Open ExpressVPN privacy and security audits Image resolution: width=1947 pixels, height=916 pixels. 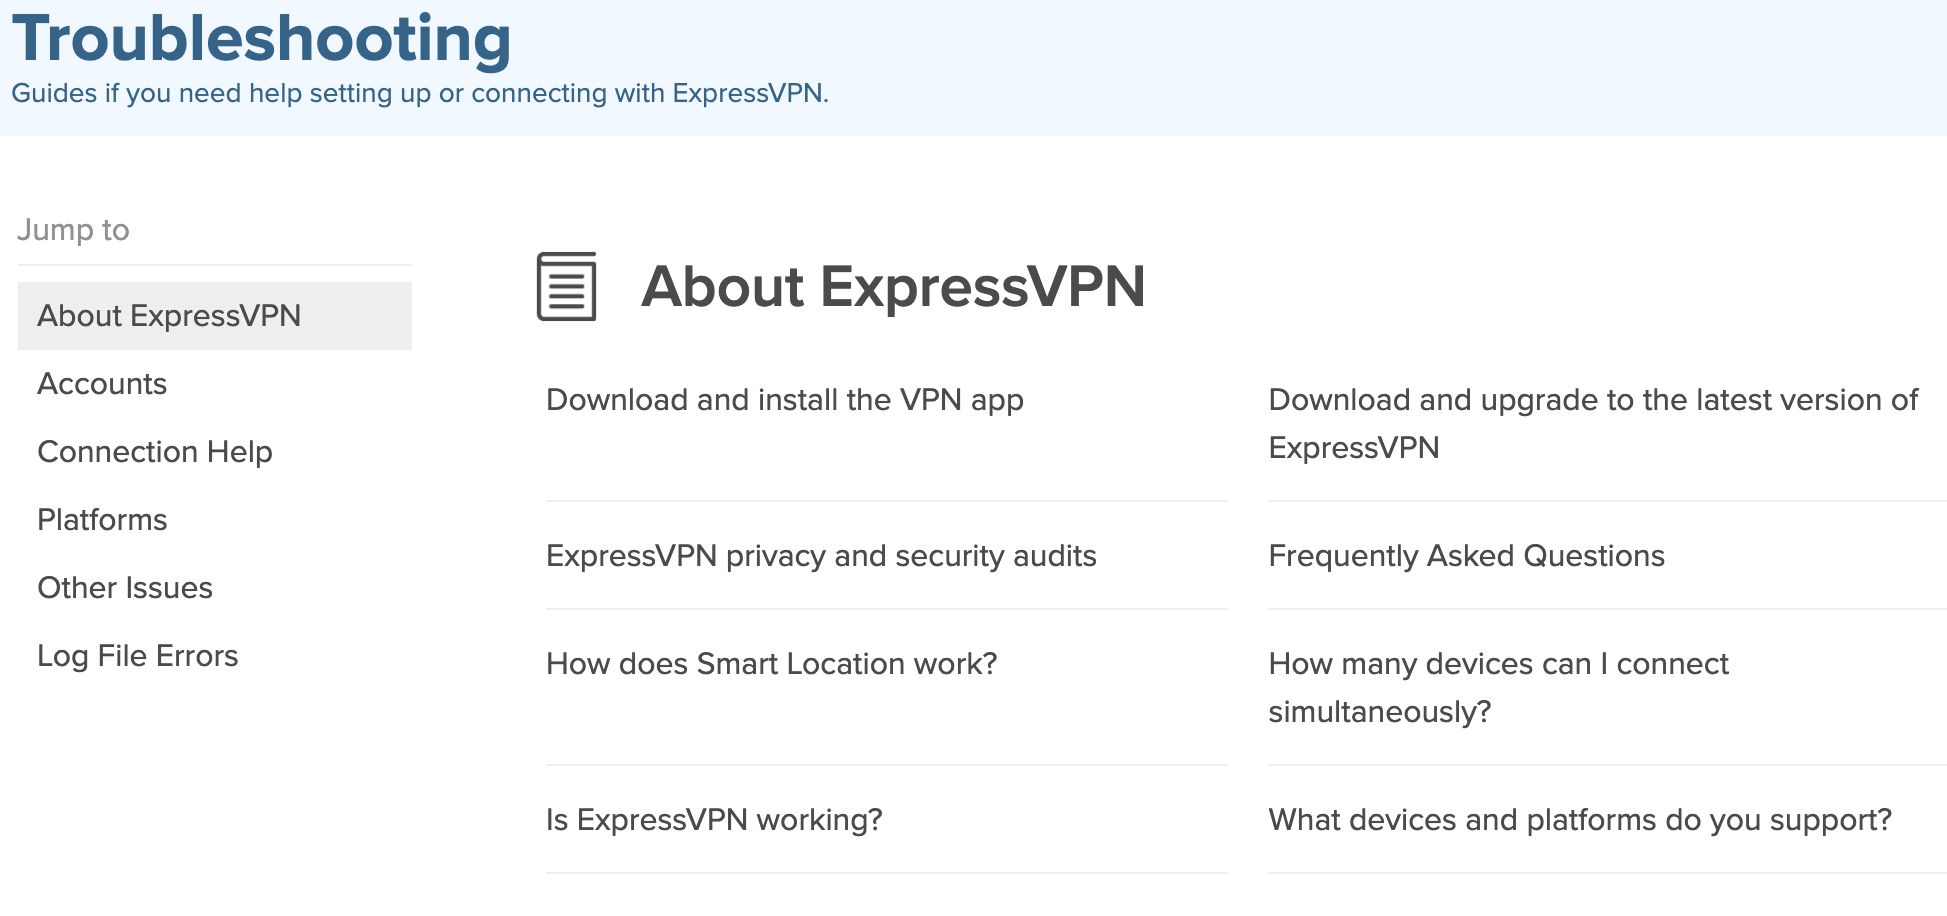(821, 556)
